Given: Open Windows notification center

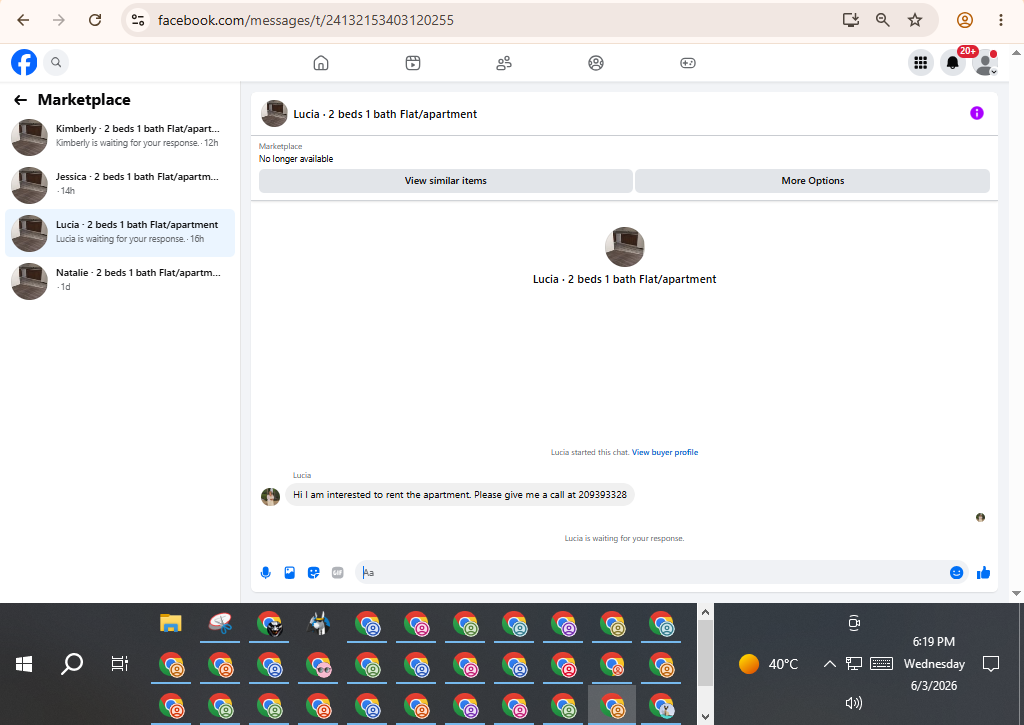Looking at the screenshot, I should pos(991,664).
